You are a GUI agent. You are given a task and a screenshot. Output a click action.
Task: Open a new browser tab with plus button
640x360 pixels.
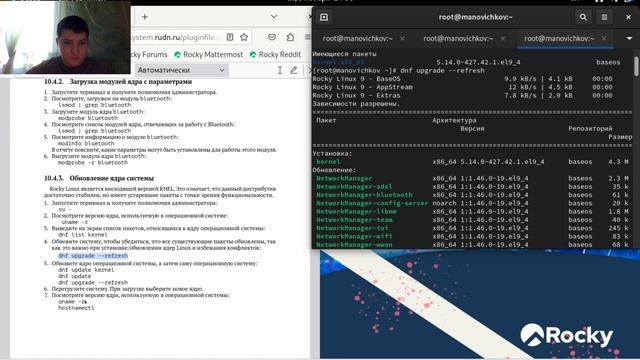[x=144, y=17]
